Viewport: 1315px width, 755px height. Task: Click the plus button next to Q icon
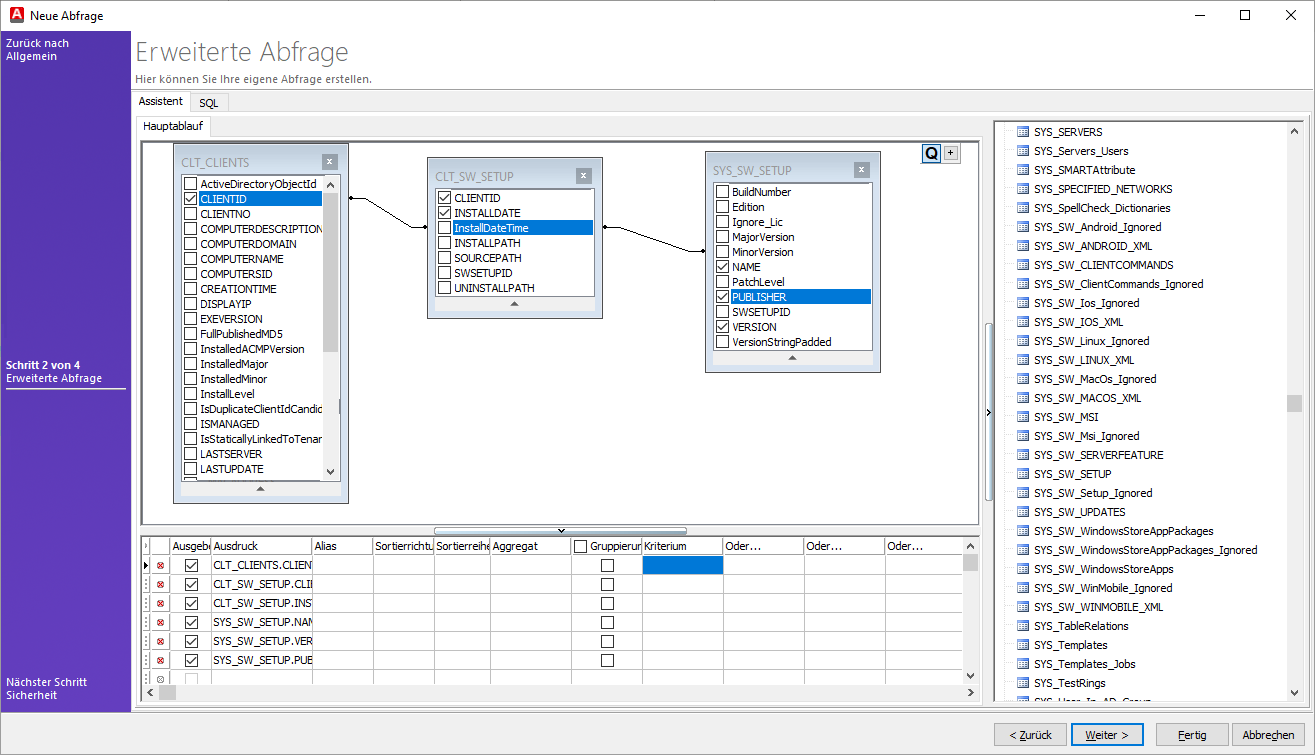pyautogui.click(x=951, y=153)
